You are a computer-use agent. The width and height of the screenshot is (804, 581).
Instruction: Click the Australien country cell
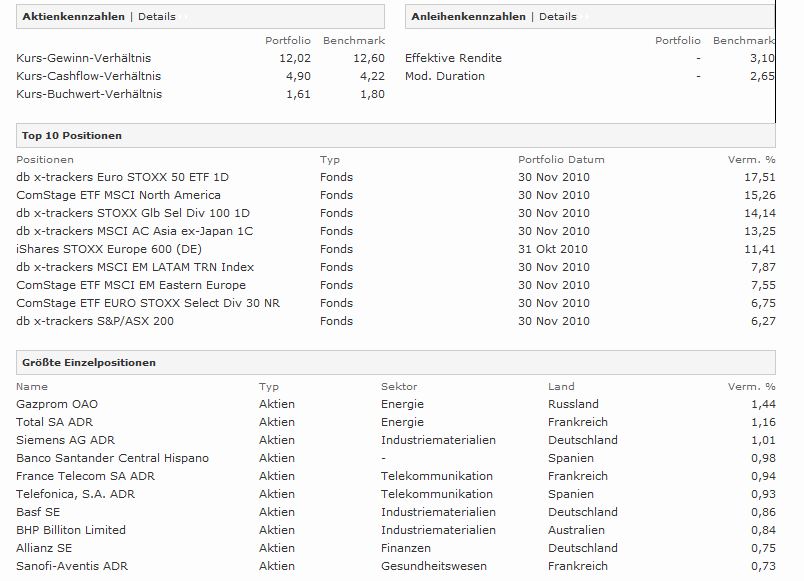[576, 530]
